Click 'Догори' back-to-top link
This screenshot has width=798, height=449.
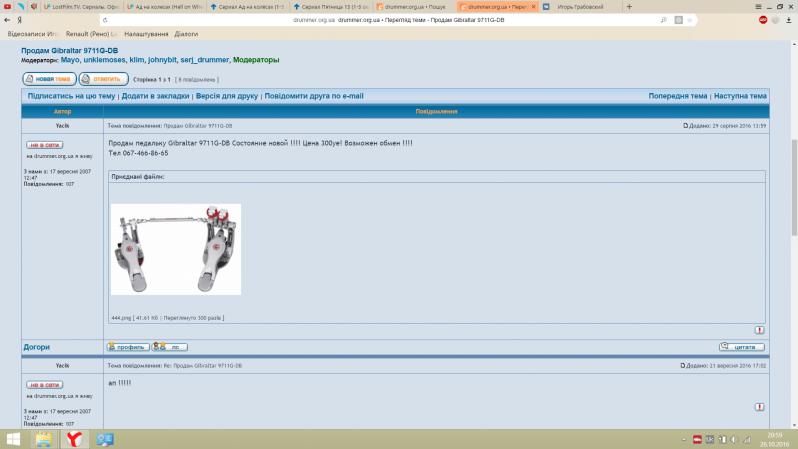point(37,347)
